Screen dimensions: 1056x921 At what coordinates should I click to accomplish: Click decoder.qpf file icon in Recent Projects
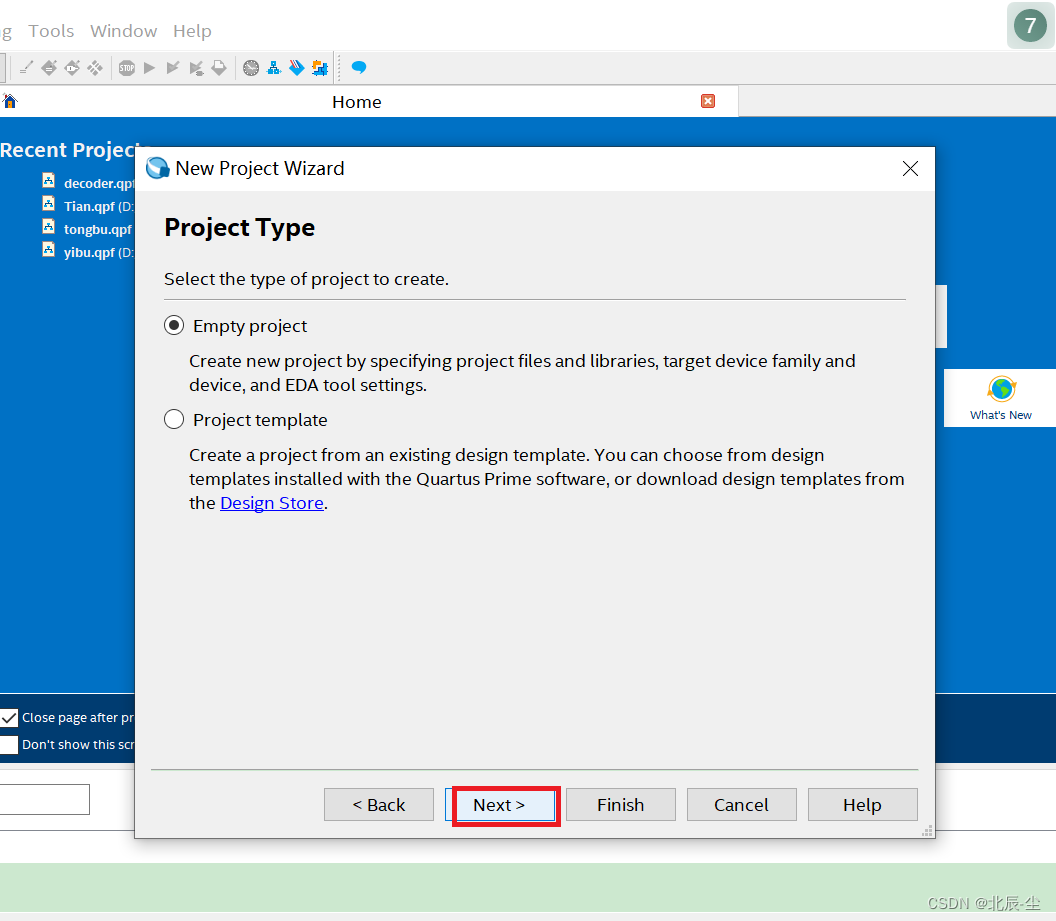[x=48, y=180]
